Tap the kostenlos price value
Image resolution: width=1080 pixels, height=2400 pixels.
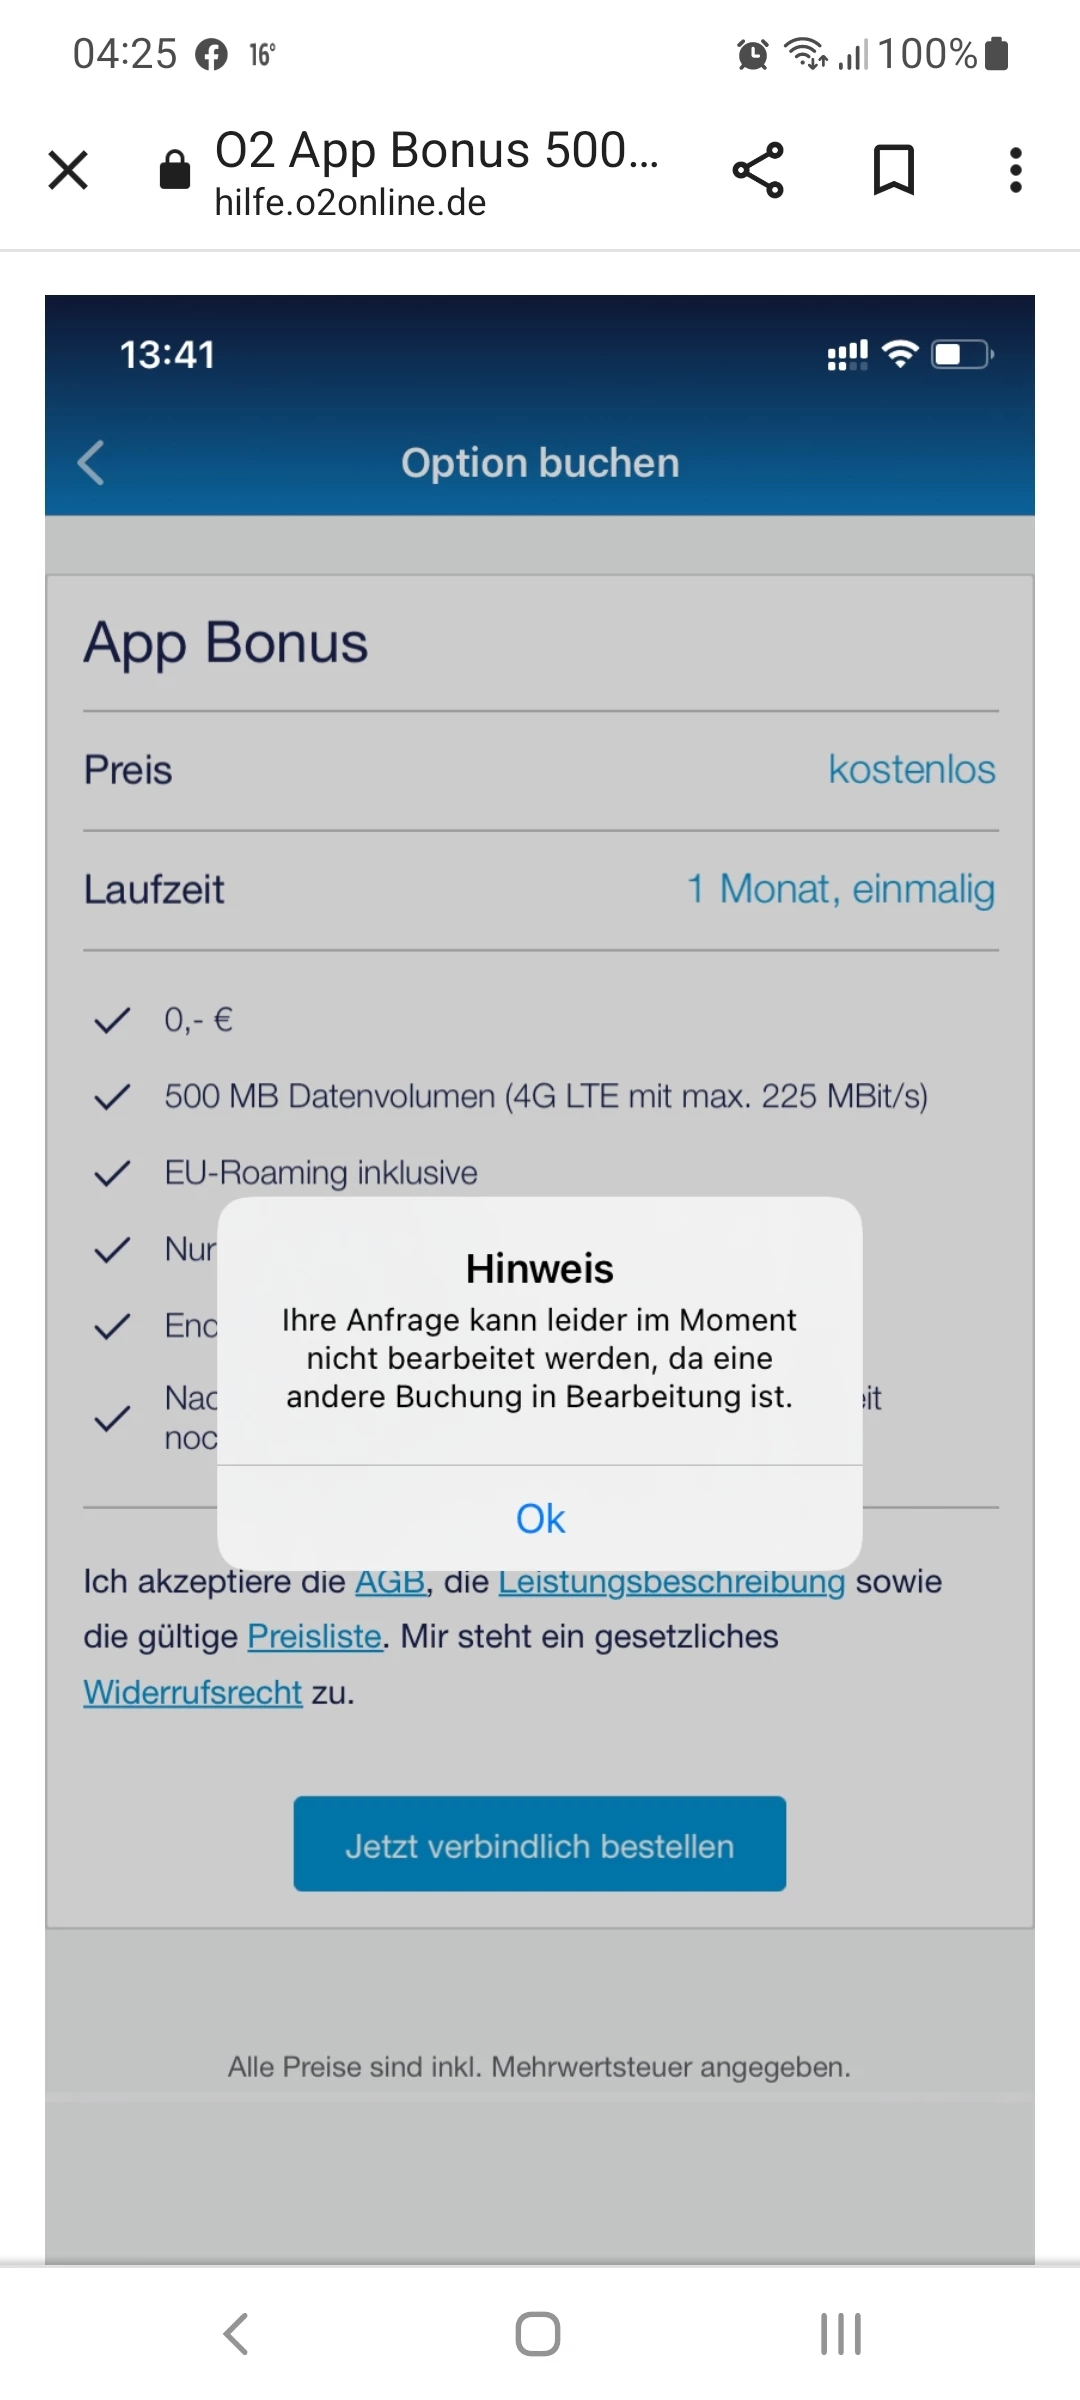pos(911,770)
